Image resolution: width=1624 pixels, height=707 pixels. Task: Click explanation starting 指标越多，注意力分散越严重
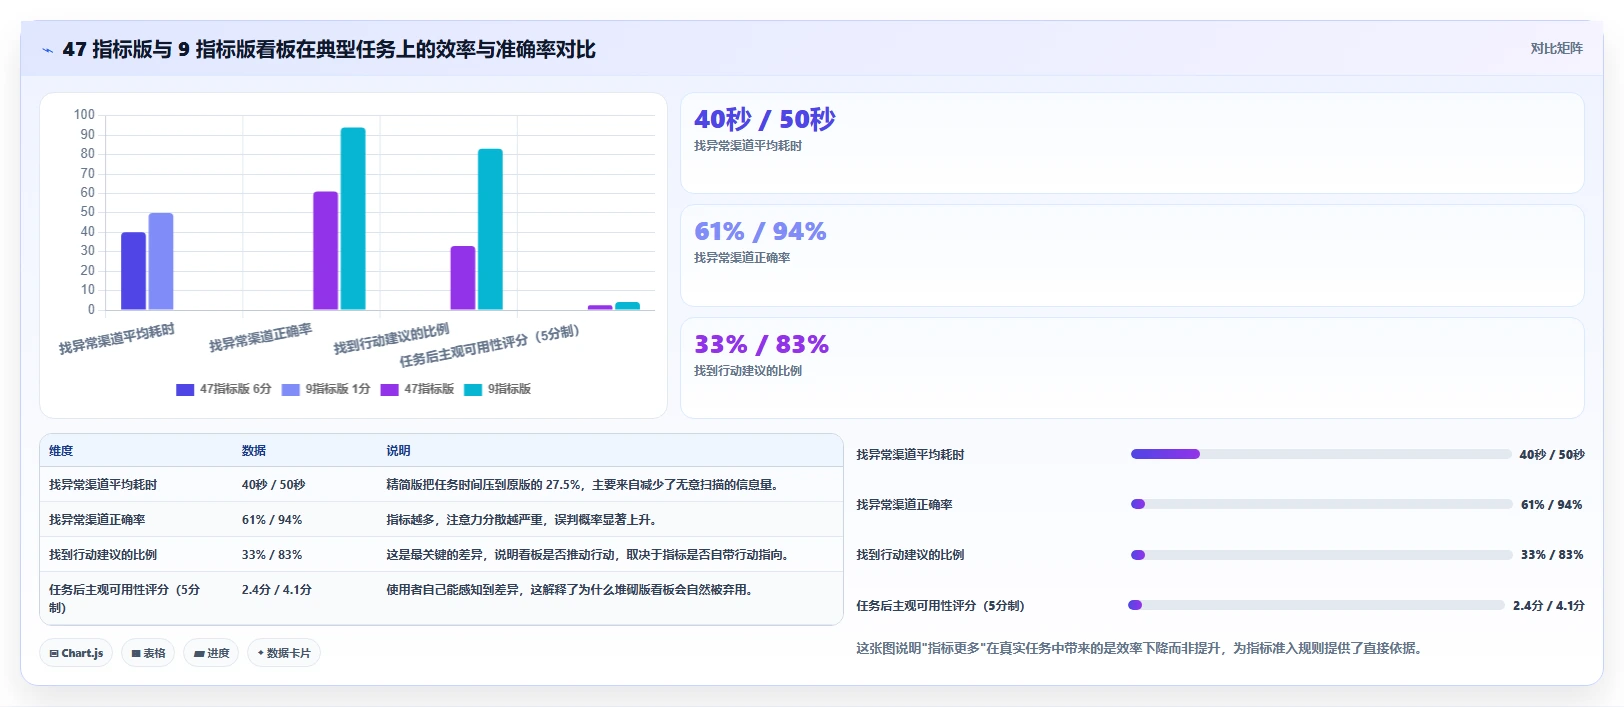tap(521, 520)
